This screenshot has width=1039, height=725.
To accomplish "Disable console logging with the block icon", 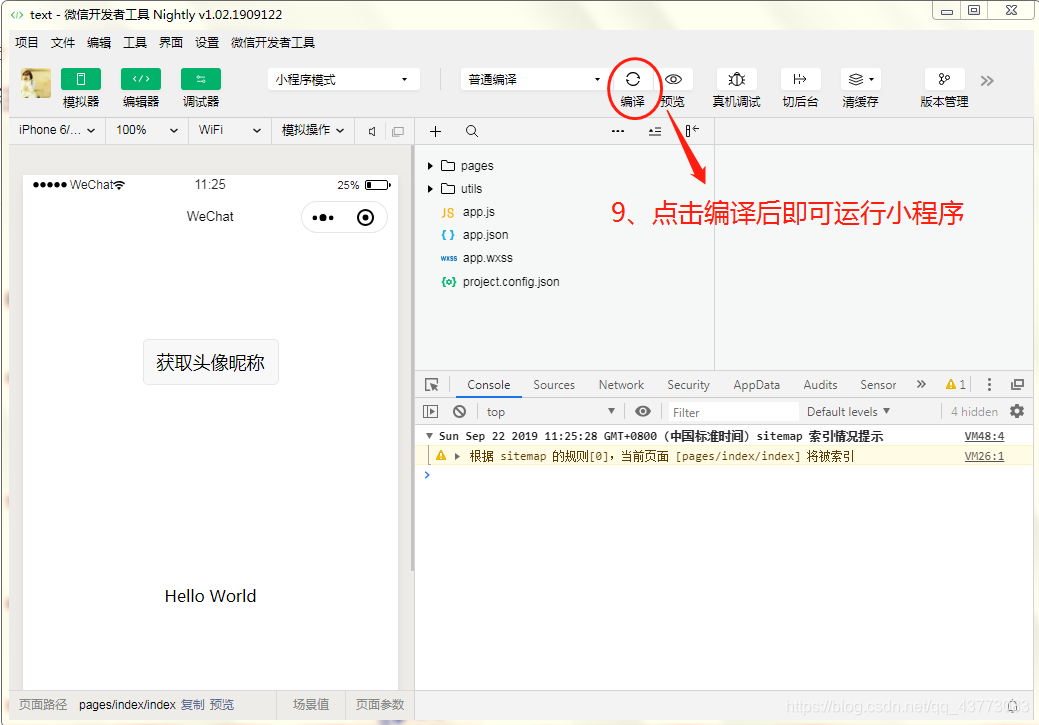I will coord(459,411).
